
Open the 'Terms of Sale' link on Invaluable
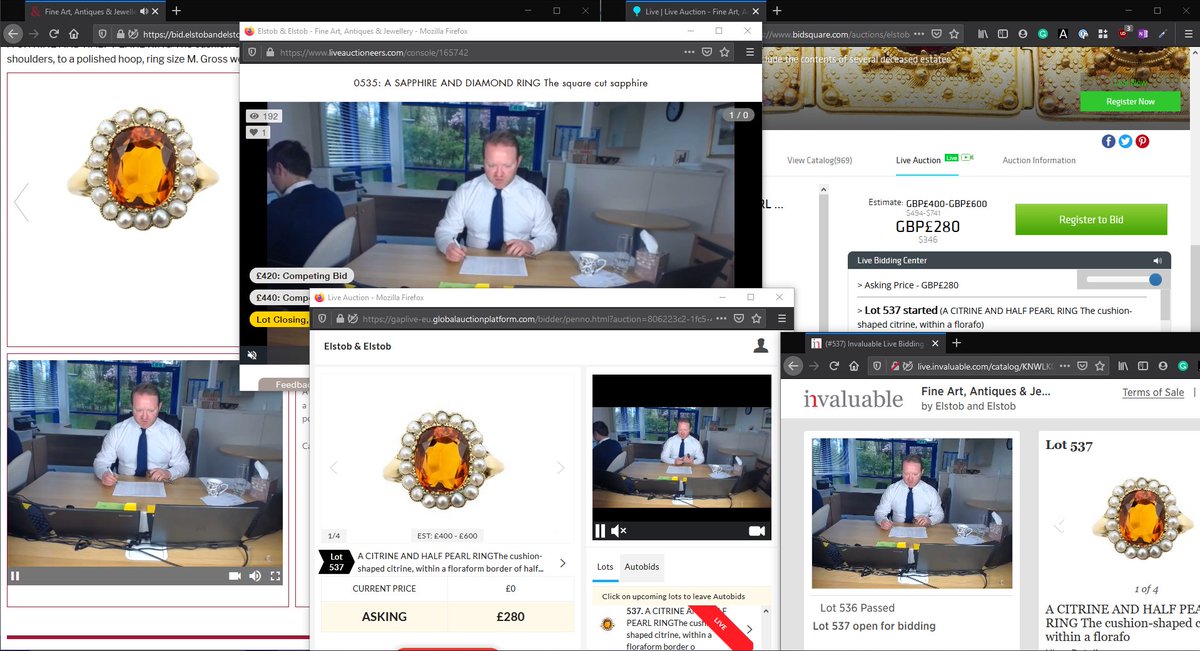pos(1152,392)
